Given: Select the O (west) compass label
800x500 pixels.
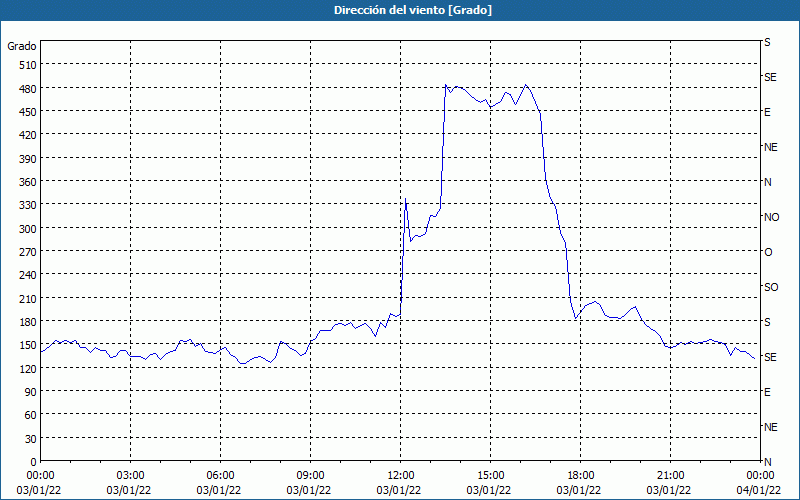Looking at the screenshot, I should coord(768,252).
